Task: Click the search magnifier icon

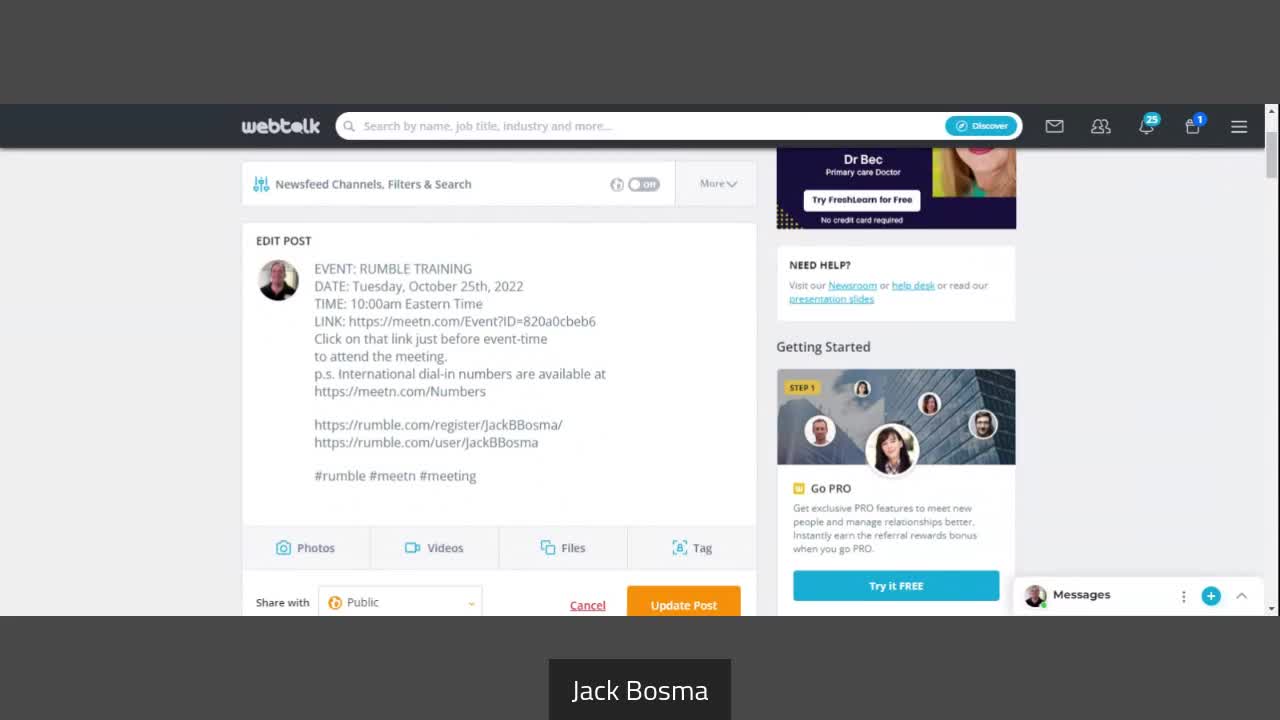Action: 349,126
